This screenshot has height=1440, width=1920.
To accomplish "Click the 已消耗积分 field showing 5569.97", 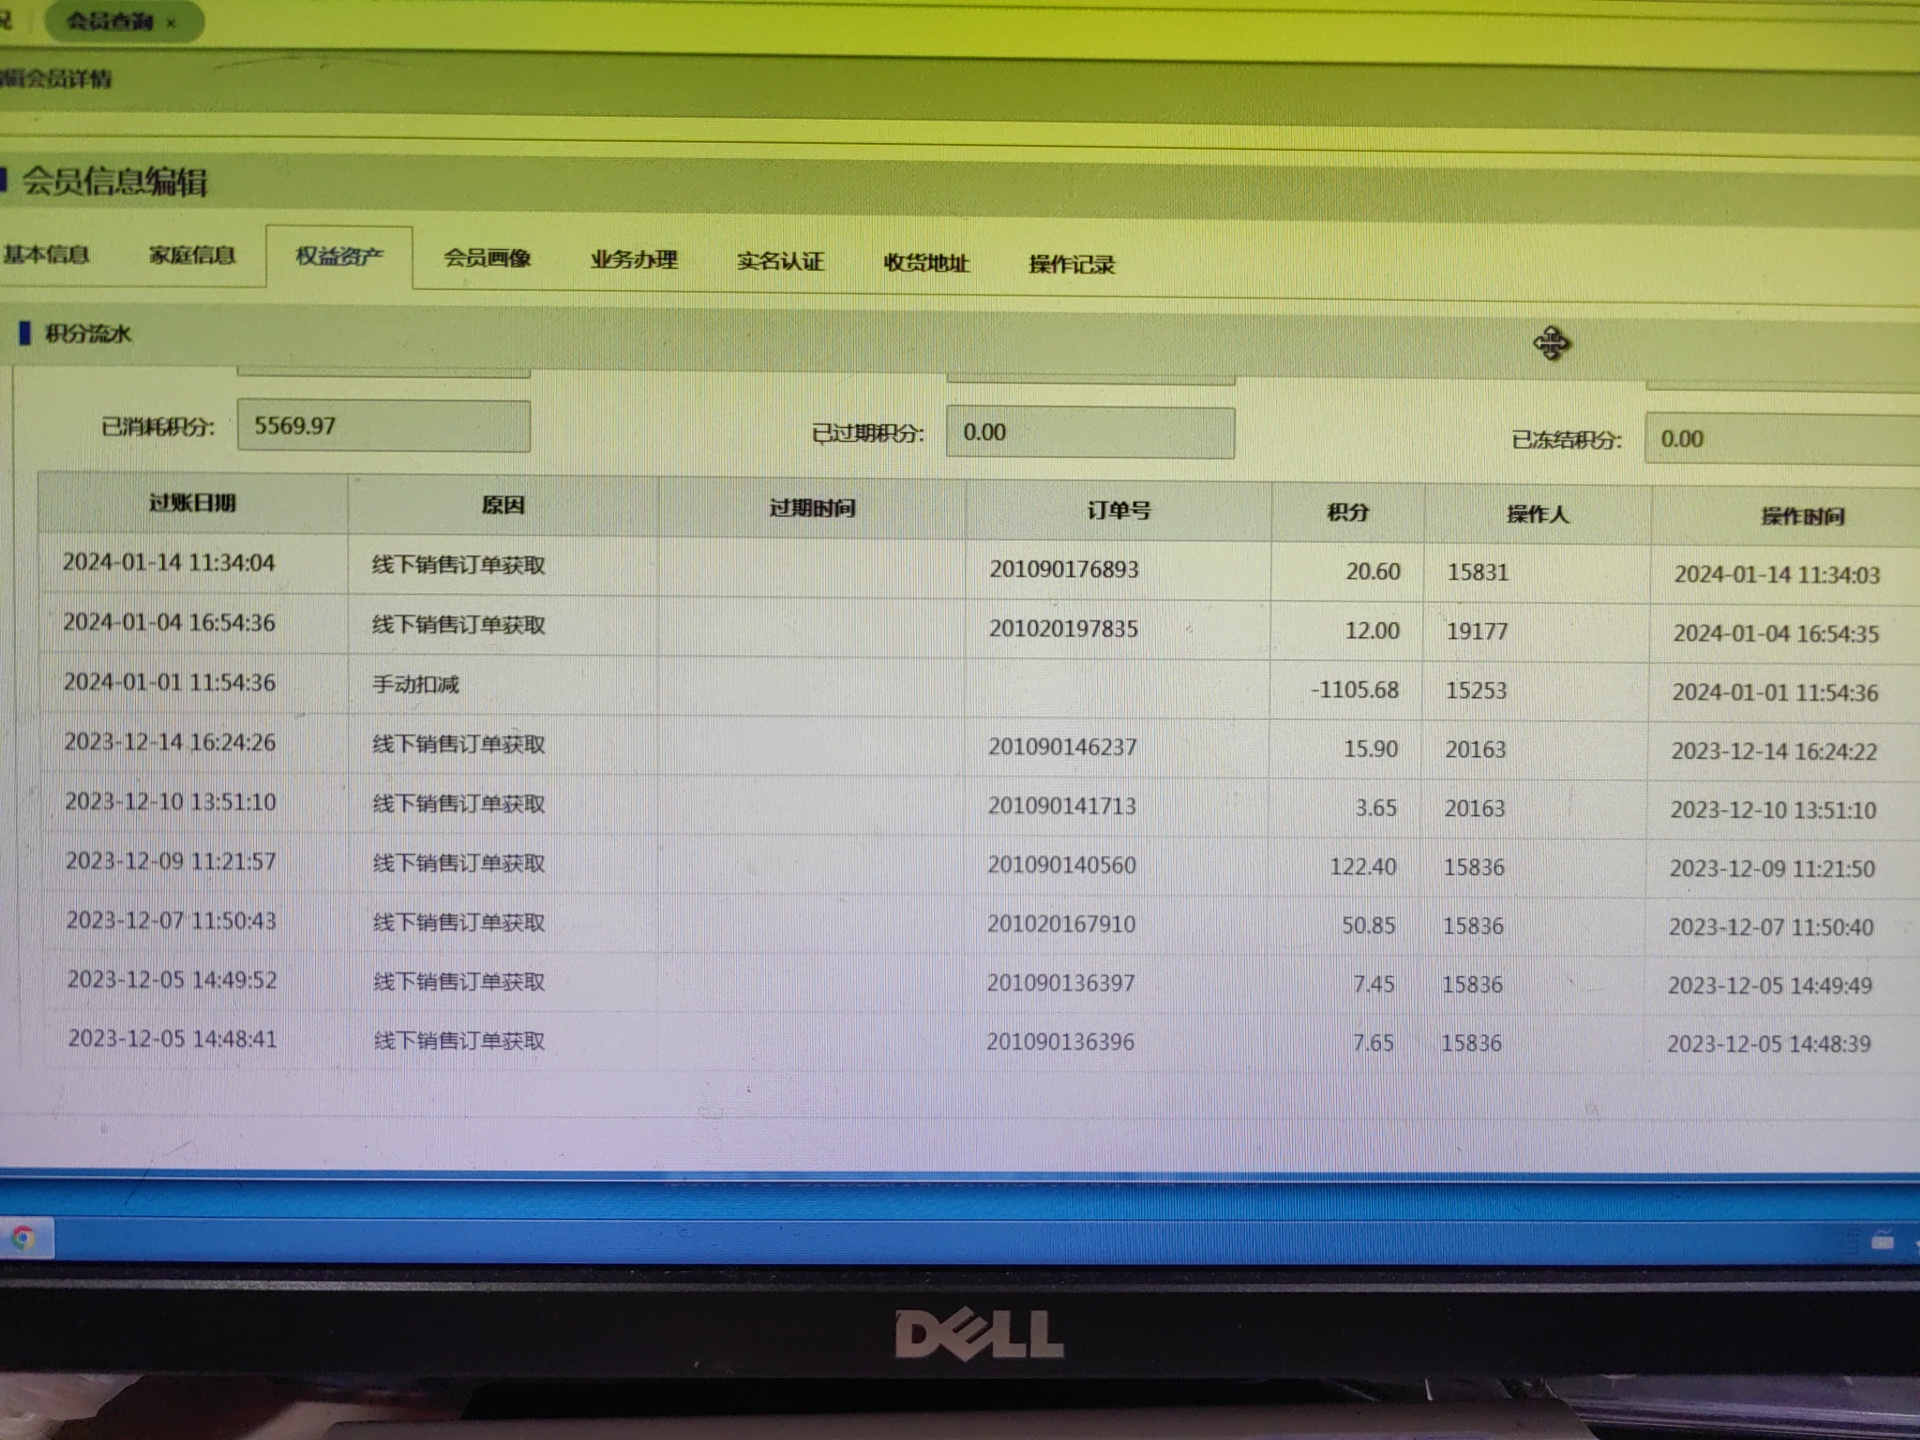I will pyautogui.click(x=383, y=426).
